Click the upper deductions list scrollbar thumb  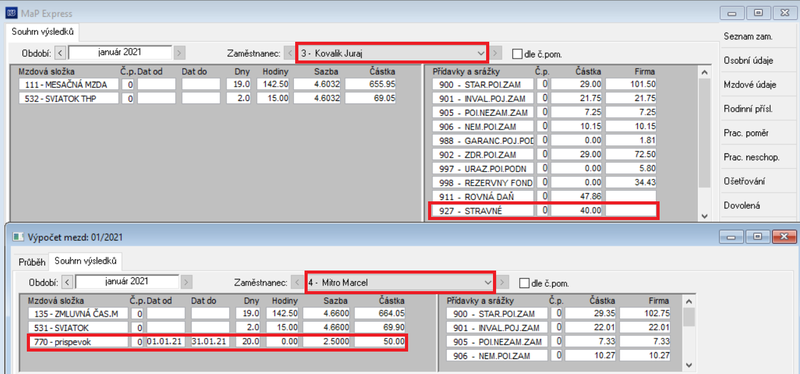click(x=705, y=133)
